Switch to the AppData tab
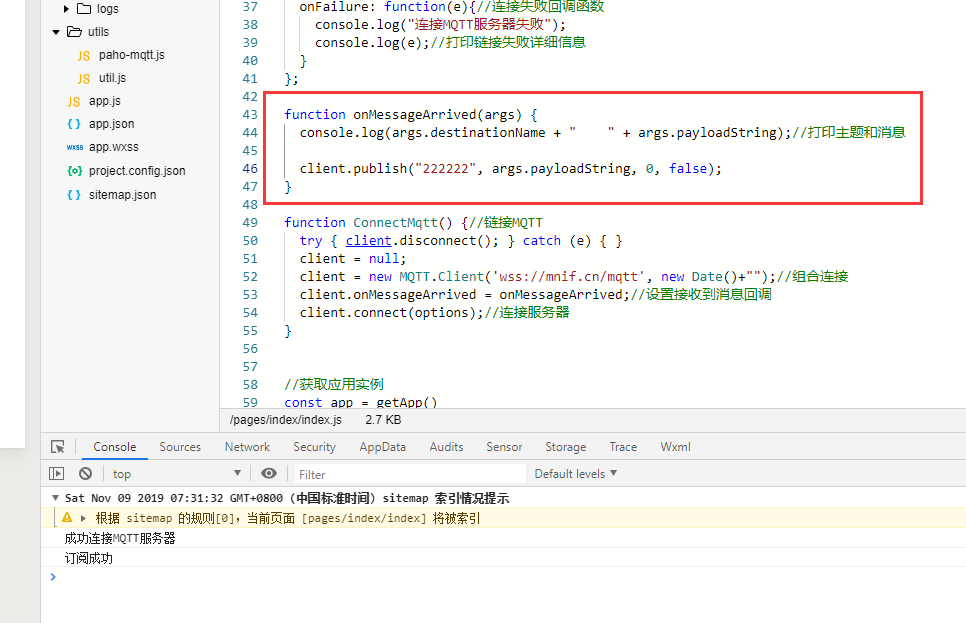966x623 pixels. [383, 447]
